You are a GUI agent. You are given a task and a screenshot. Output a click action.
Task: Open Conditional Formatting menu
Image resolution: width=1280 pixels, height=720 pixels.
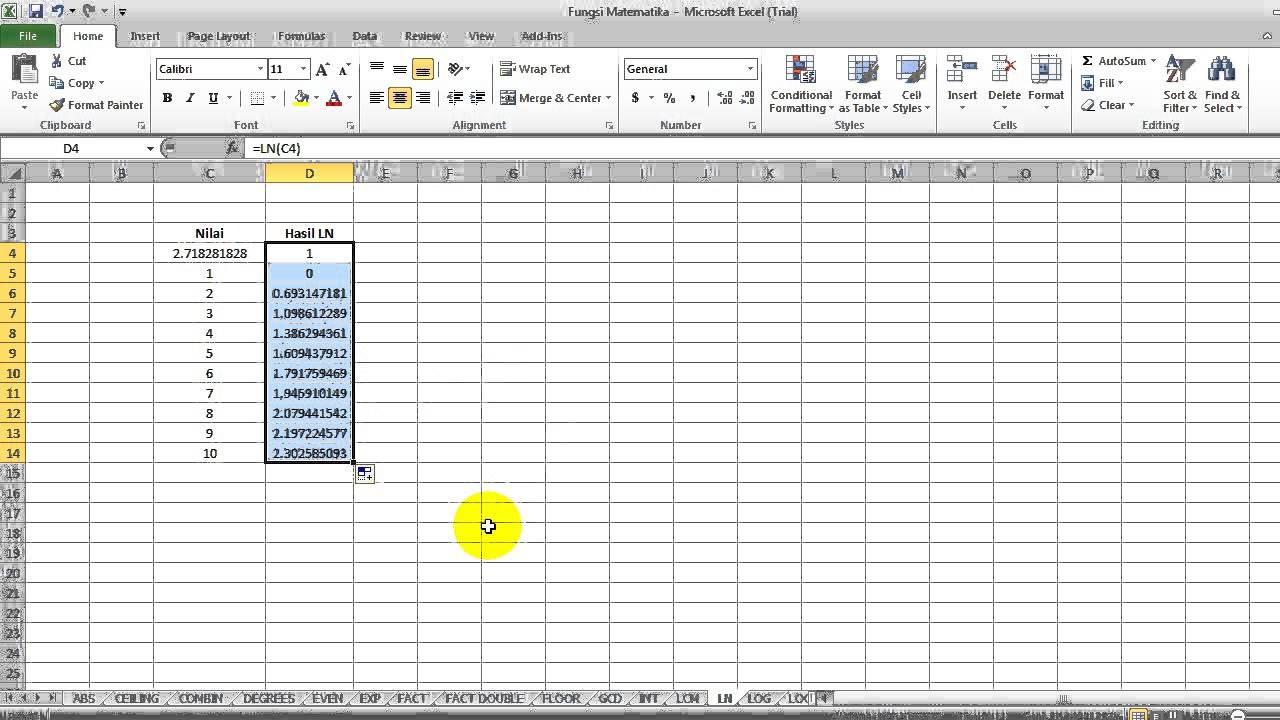pyautogui.click(x=801, y=84)
